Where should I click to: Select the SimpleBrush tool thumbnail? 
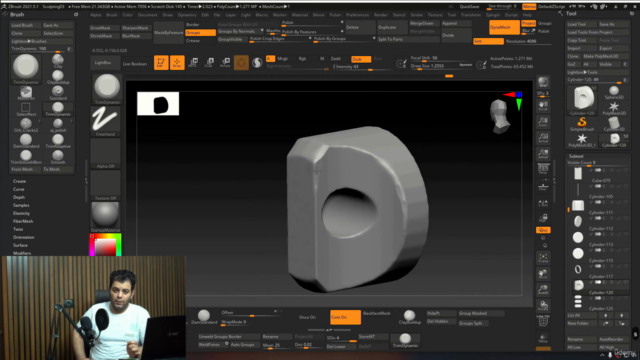tap(582, 124)
